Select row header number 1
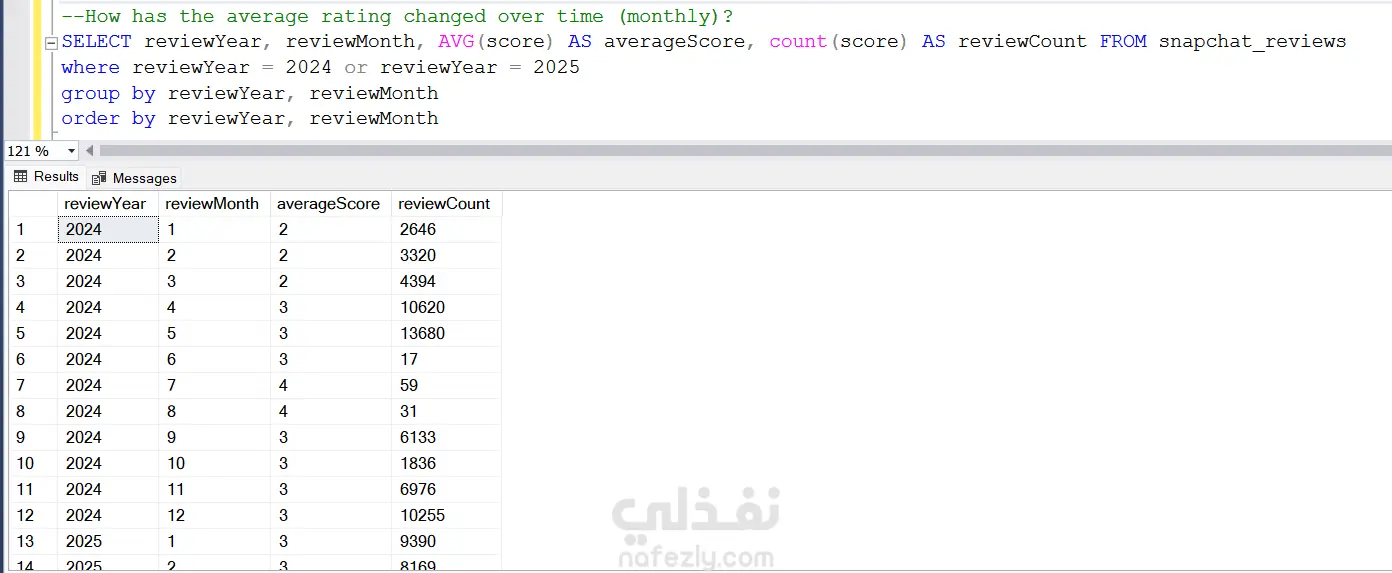Screen dimensions: 1392x573 33,230
